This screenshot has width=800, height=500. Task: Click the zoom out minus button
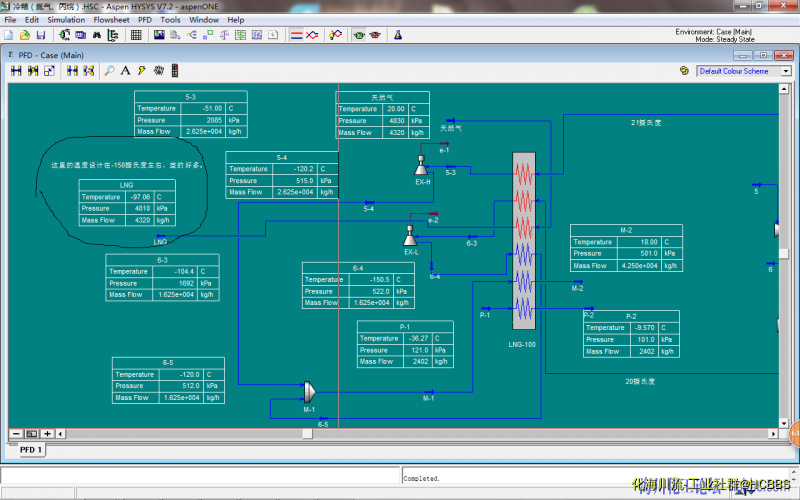(x=17, y=433)
